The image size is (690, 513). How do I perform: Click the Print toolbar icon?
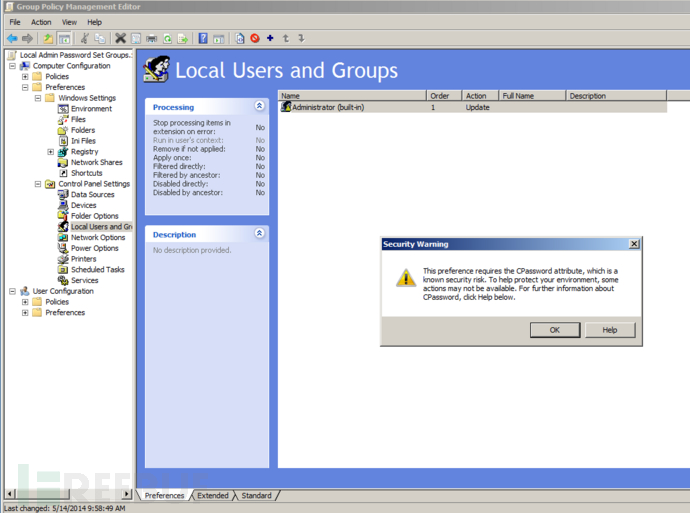click(151, 39)
